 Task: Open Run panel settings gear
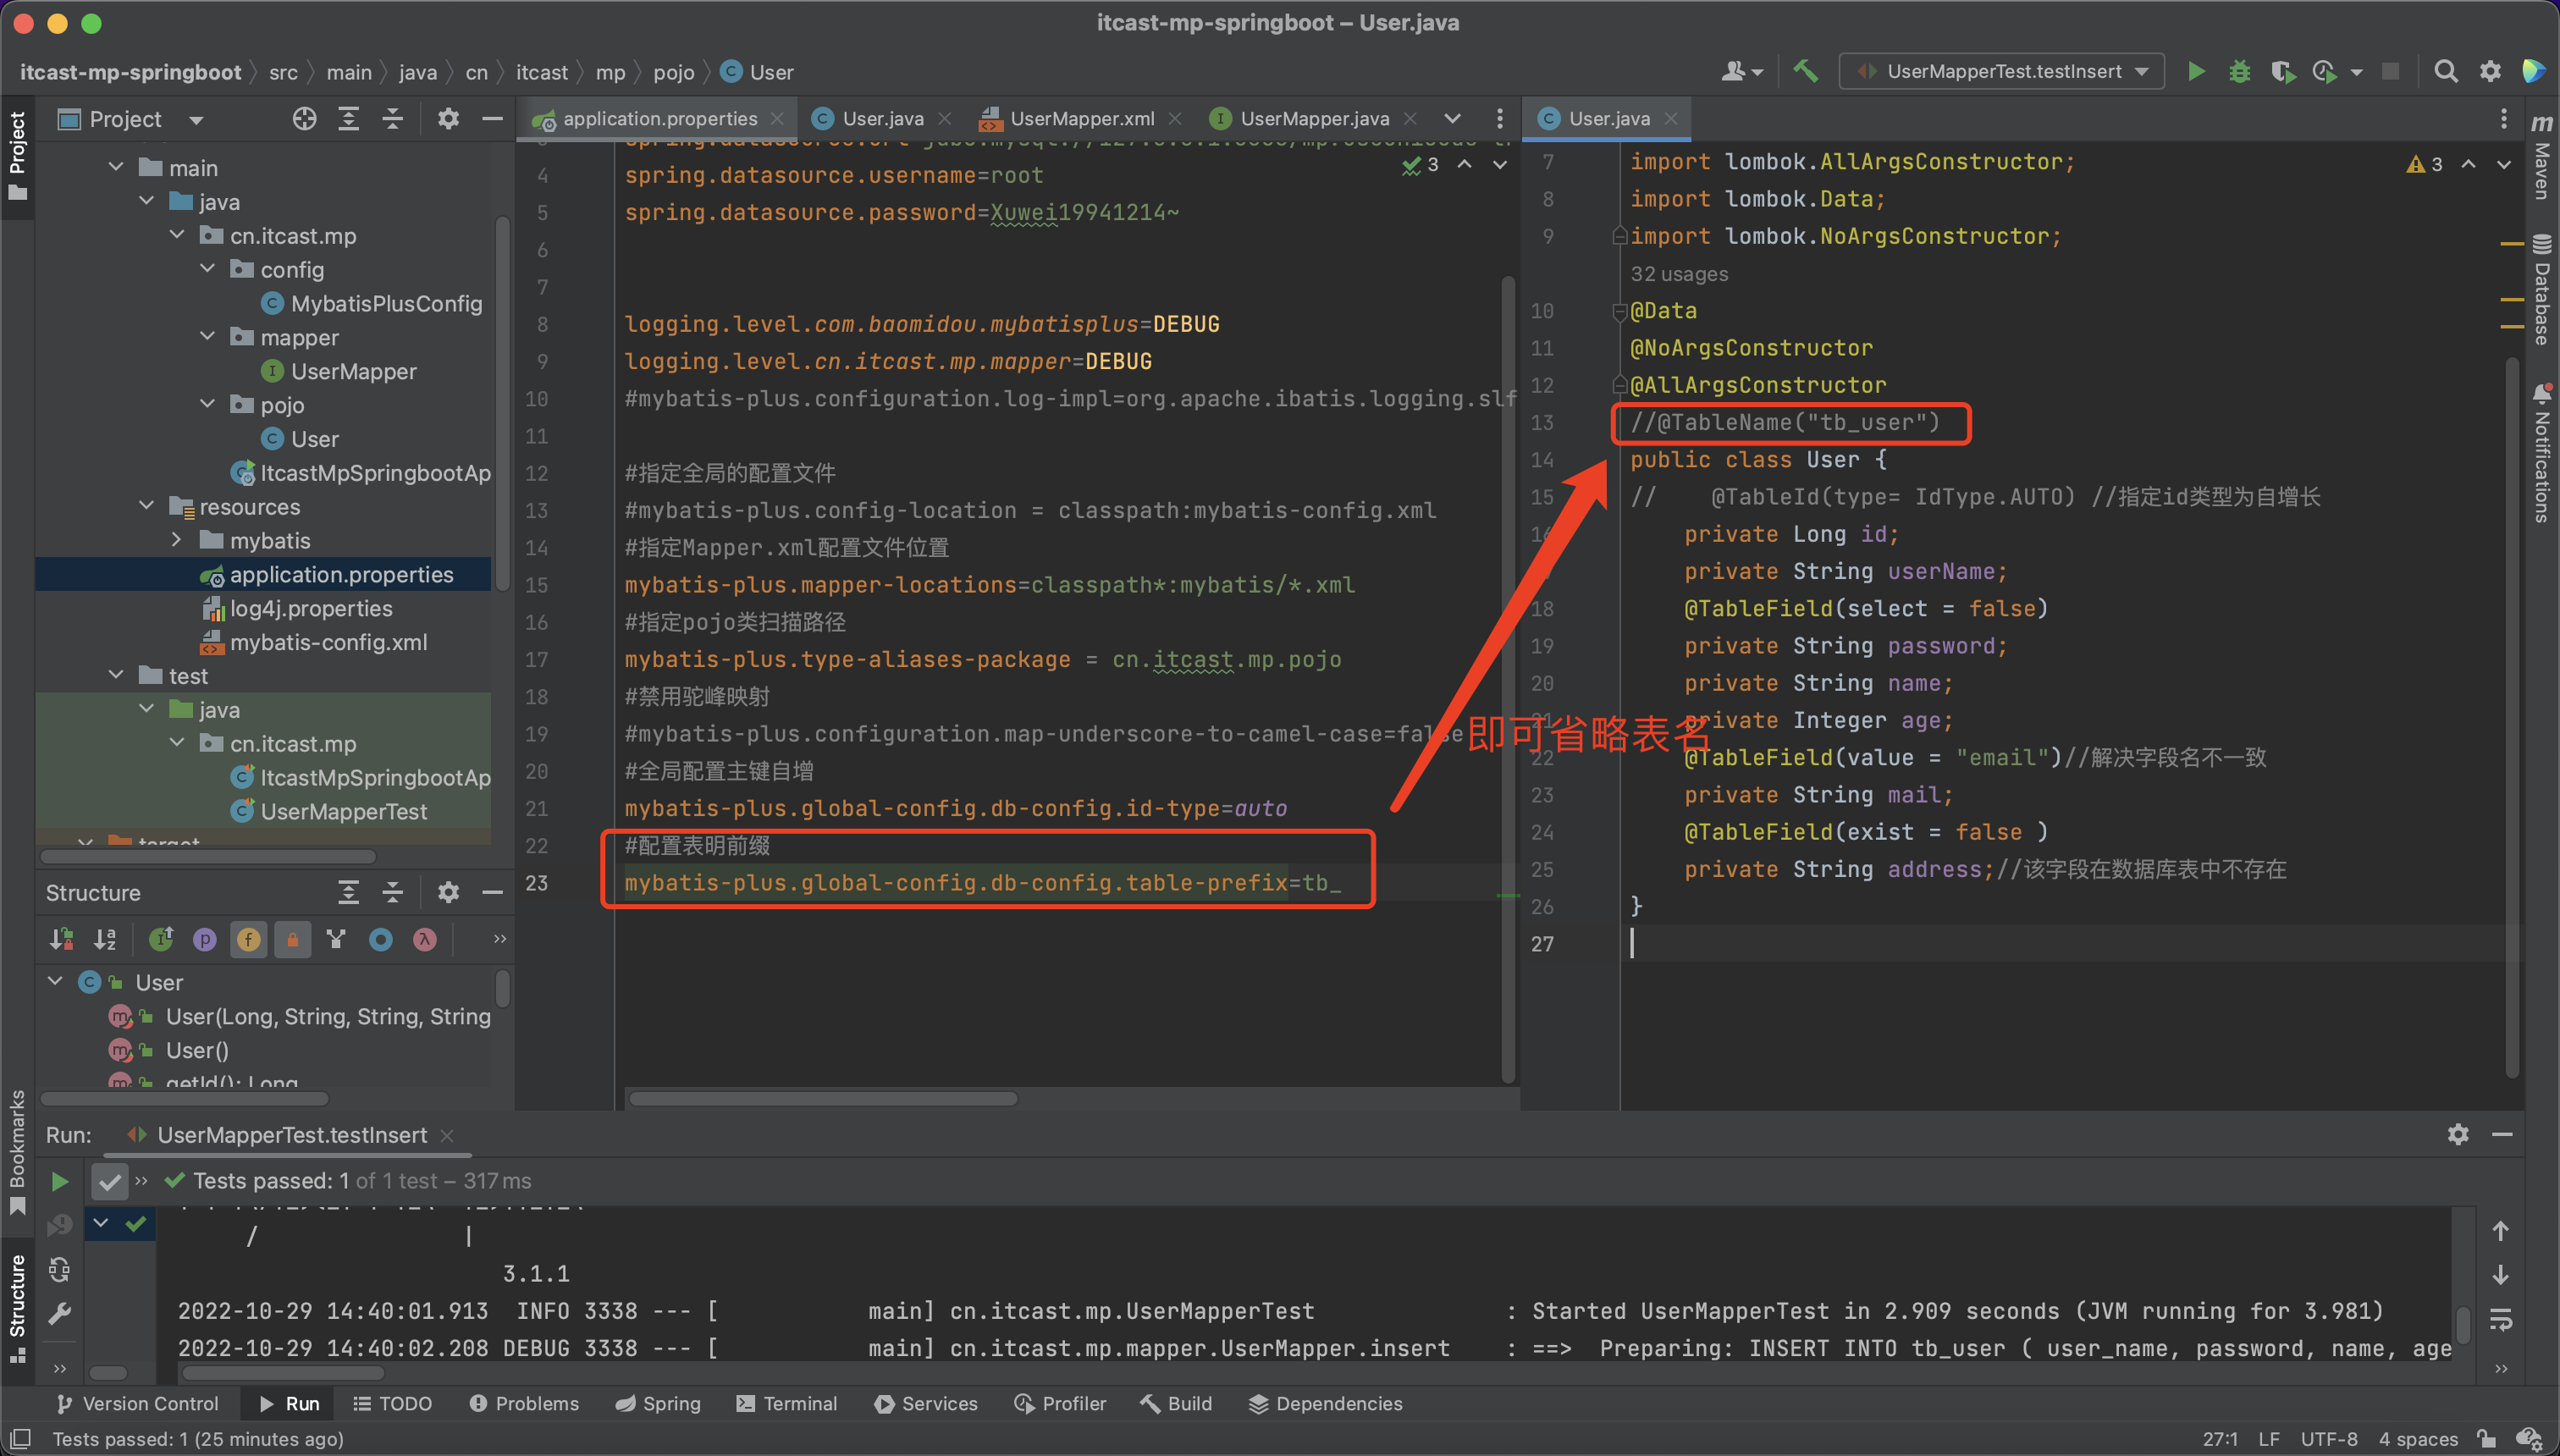coord(2458,1134)
